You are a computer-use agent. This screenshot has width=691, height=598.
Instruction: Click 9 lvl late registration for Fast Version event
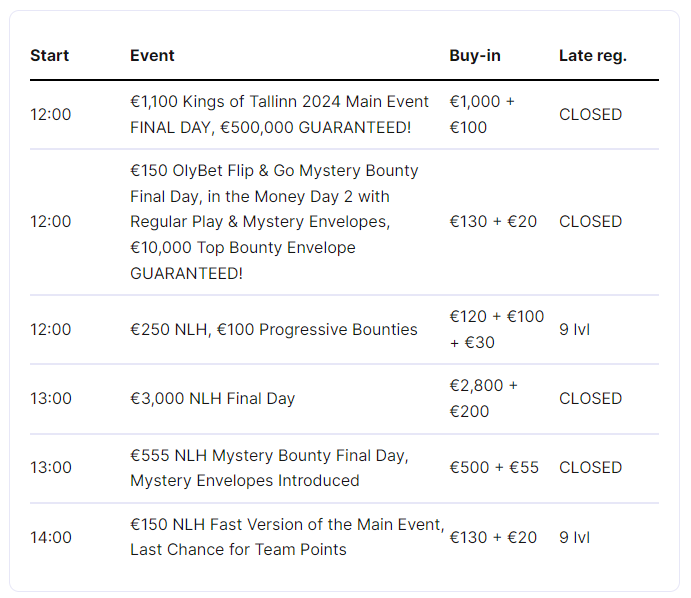tap(574, 537)
